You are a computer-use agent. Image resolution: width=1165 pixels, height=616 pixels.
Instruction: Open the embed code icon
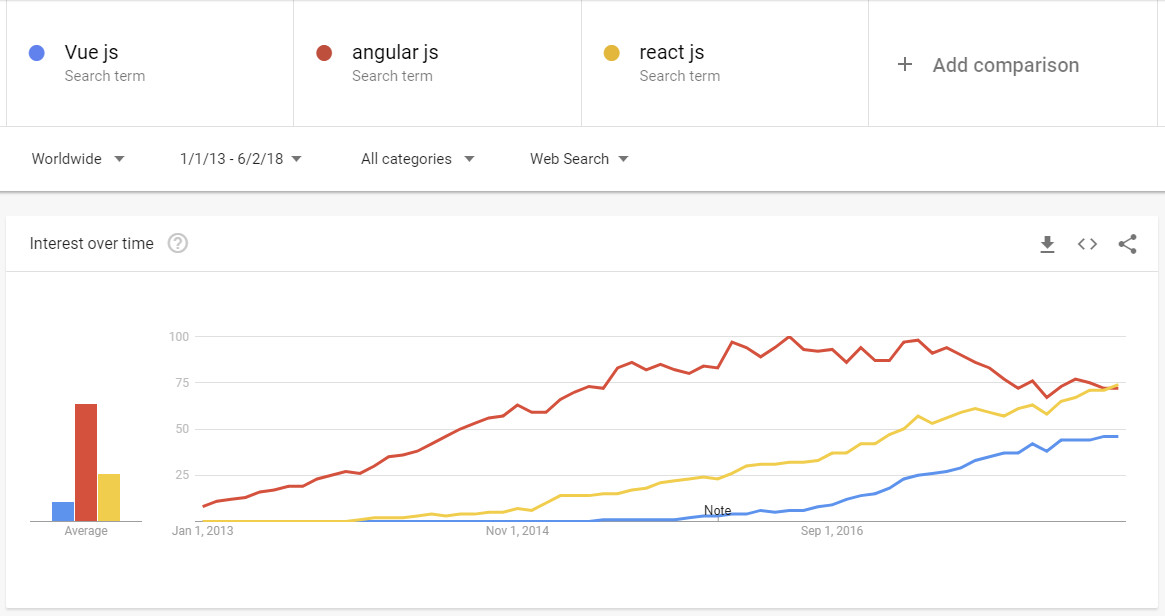[1087, 244]
